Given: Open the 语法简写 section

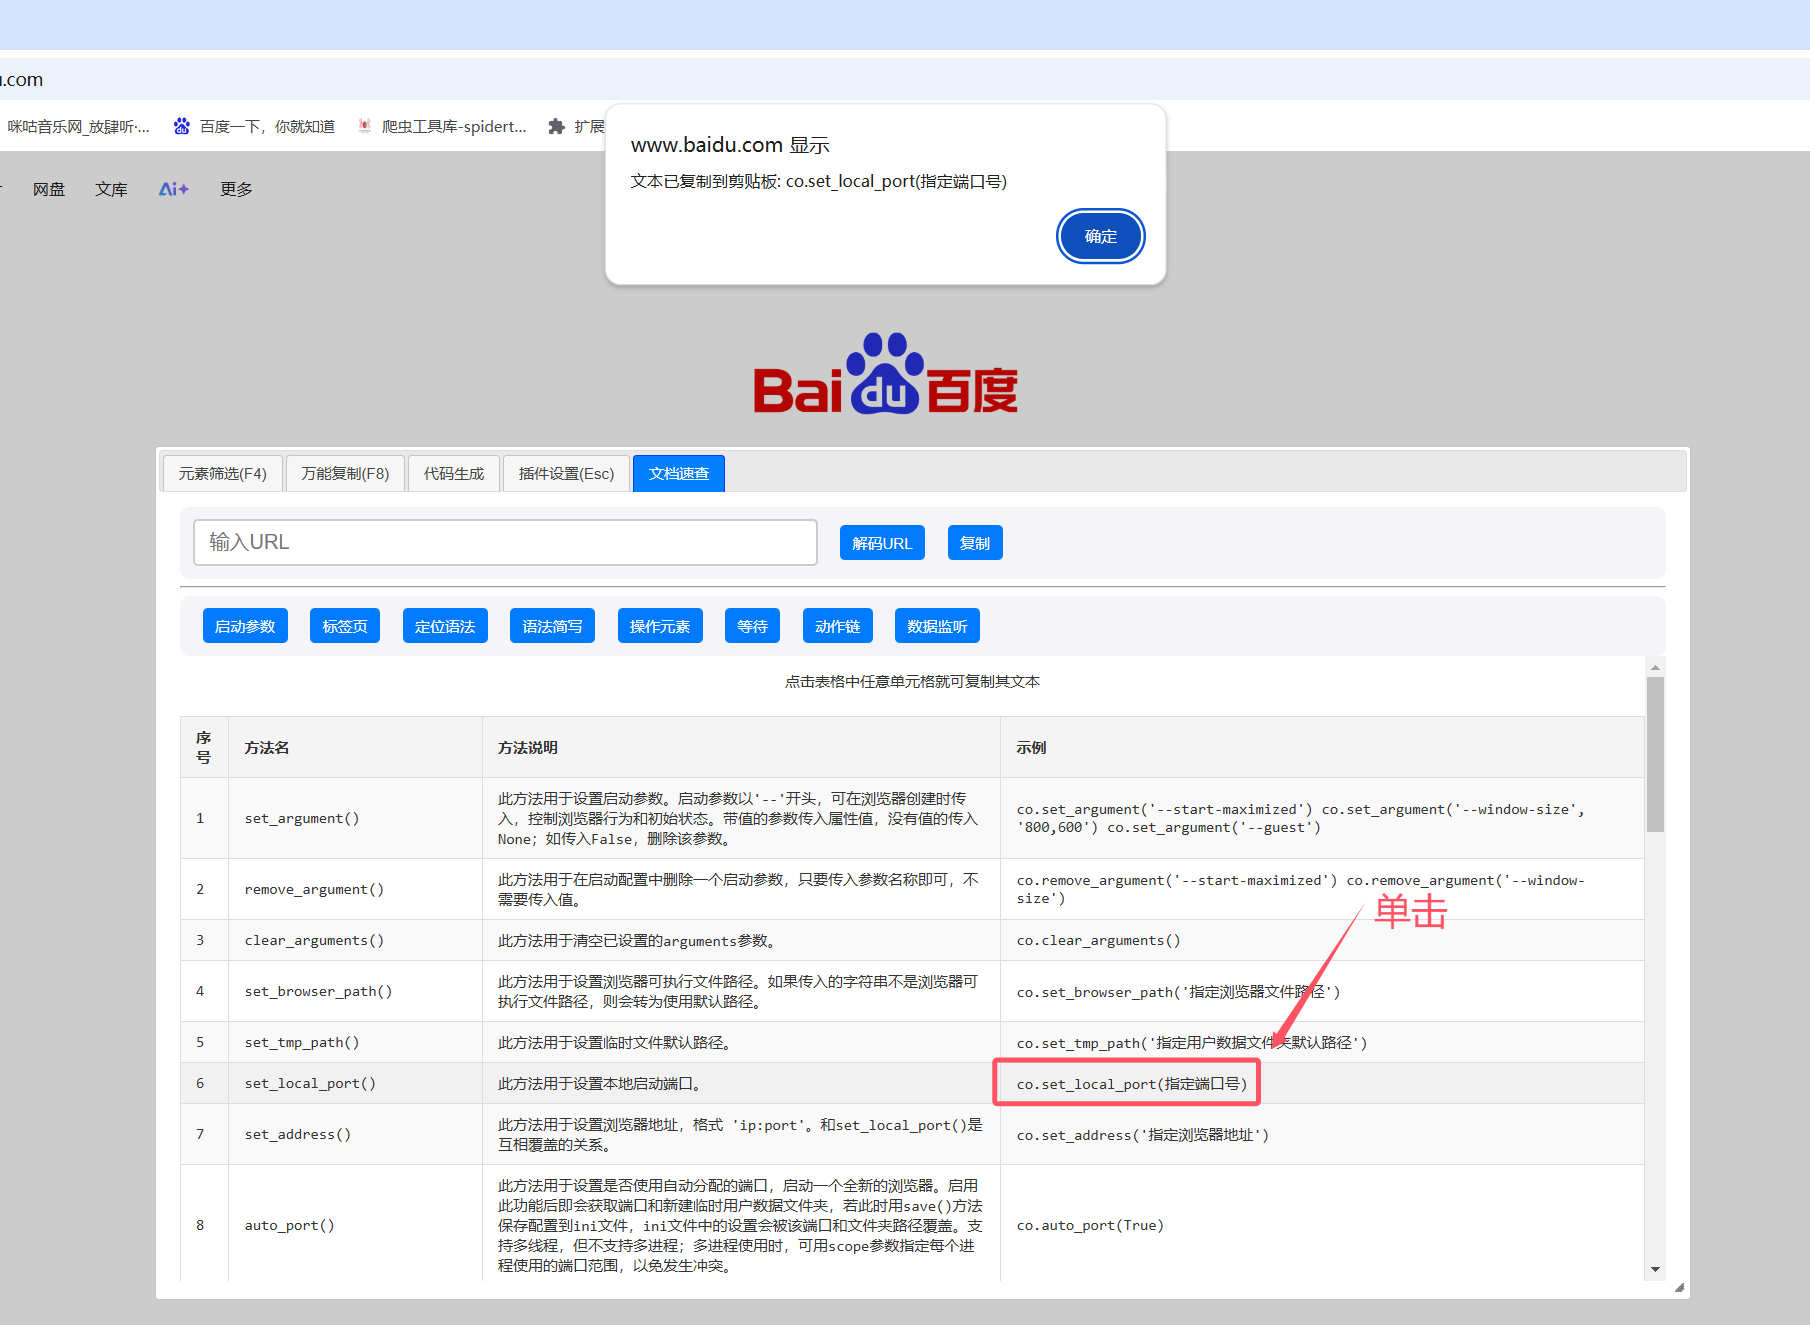Looking at the screenshot, I should coord(552,626).
